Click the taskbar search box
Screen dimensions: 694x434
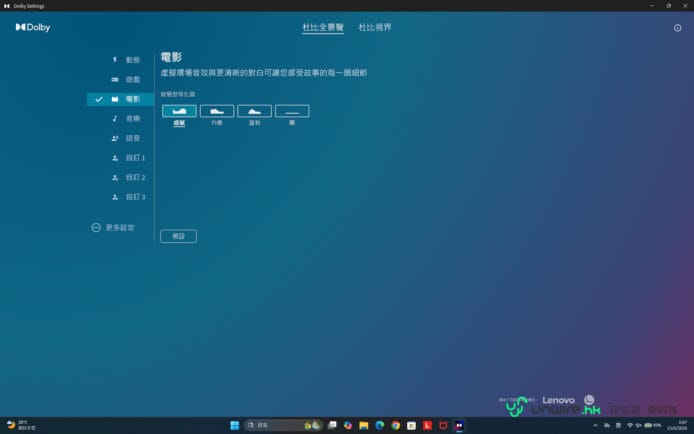click(283, 425)
